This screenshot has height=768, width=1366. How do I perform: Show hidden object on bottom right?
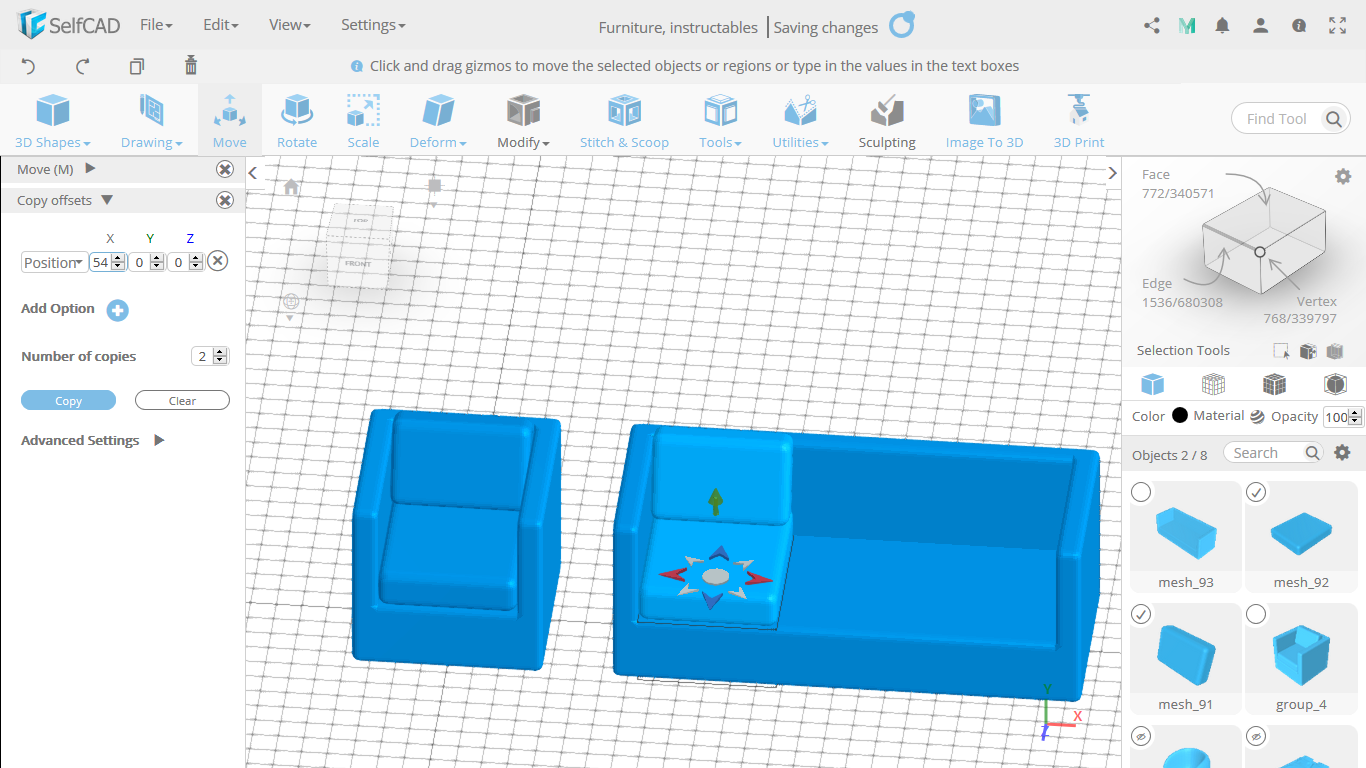click(x=1256, y=736)
